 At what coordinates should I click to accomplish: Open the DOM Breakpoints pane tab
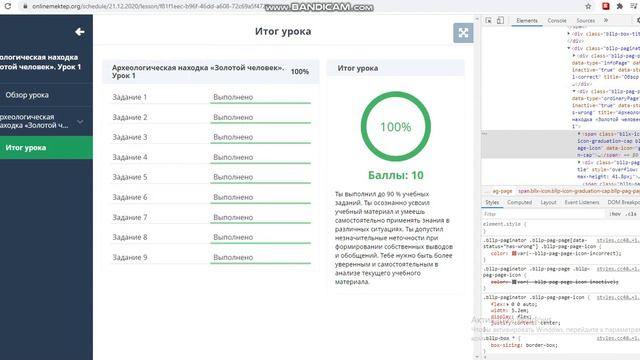[x=623, y=202]
